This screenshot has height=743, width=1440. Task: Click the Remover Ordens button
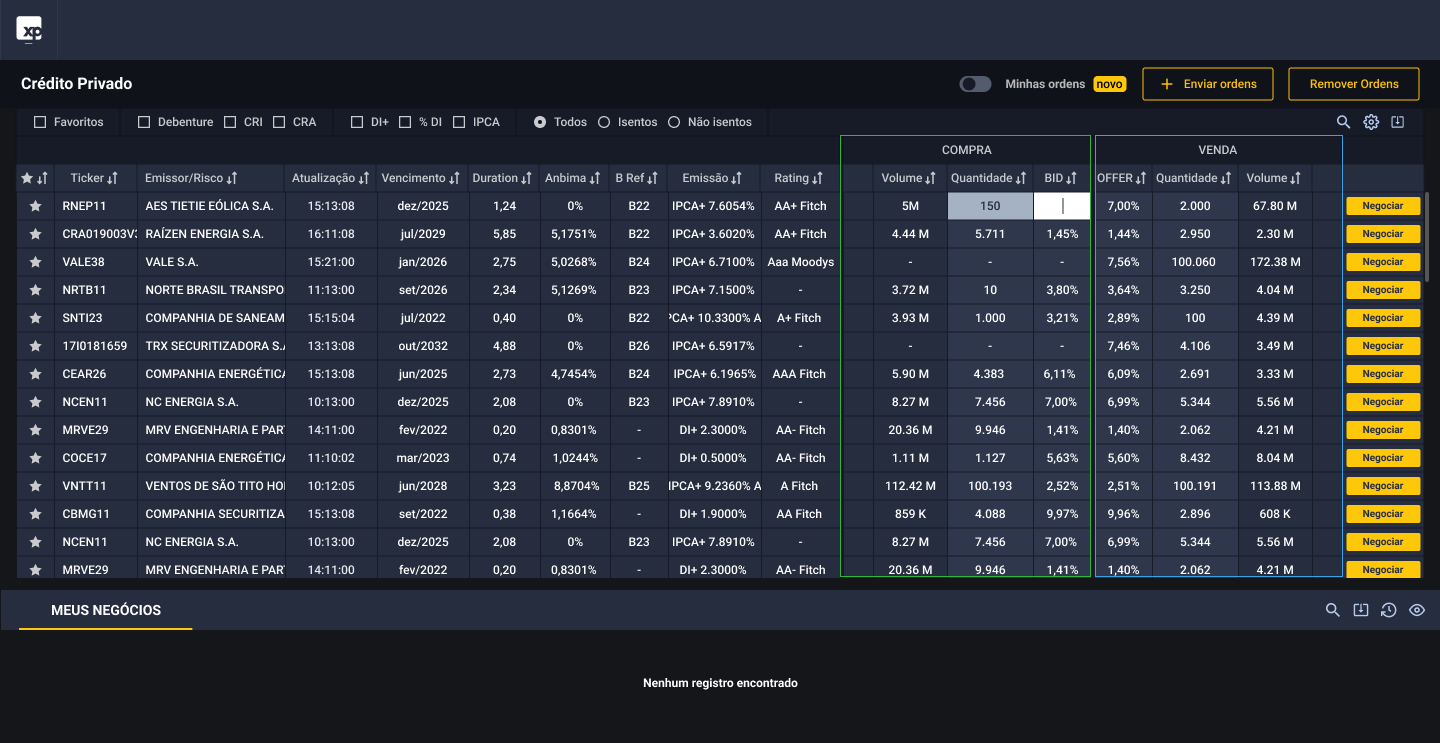[x=1353, y=84]
